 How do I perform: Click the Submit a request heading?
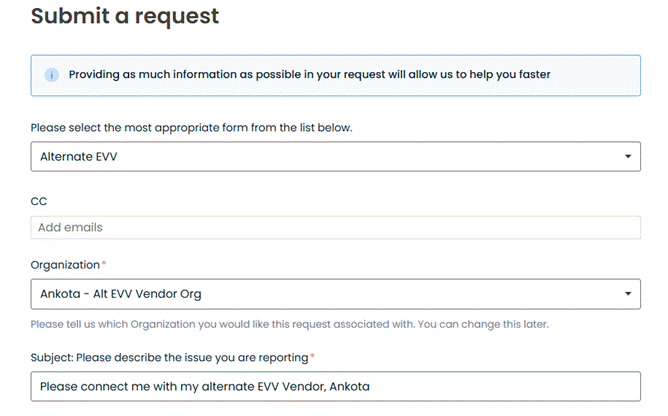coord(125,17)
